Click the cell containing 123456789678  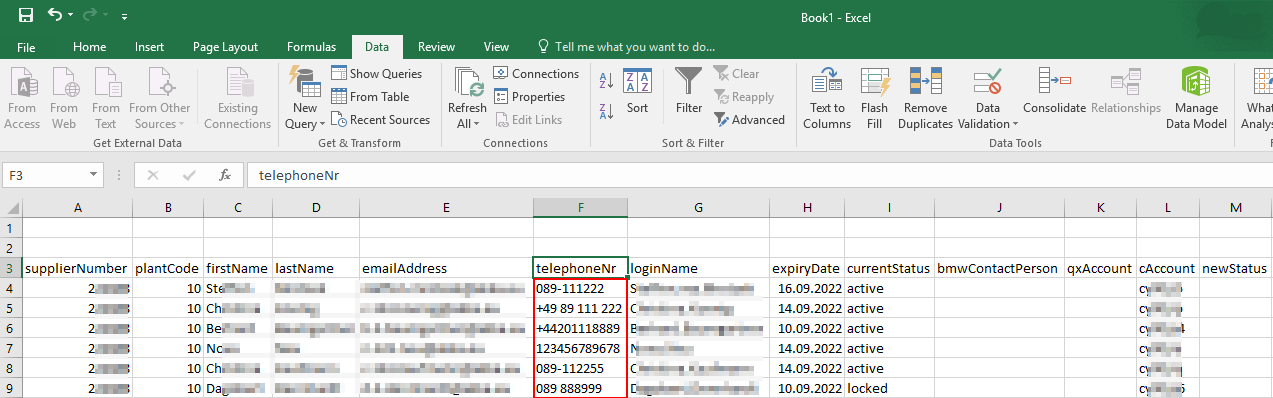[x=580, y=348]
